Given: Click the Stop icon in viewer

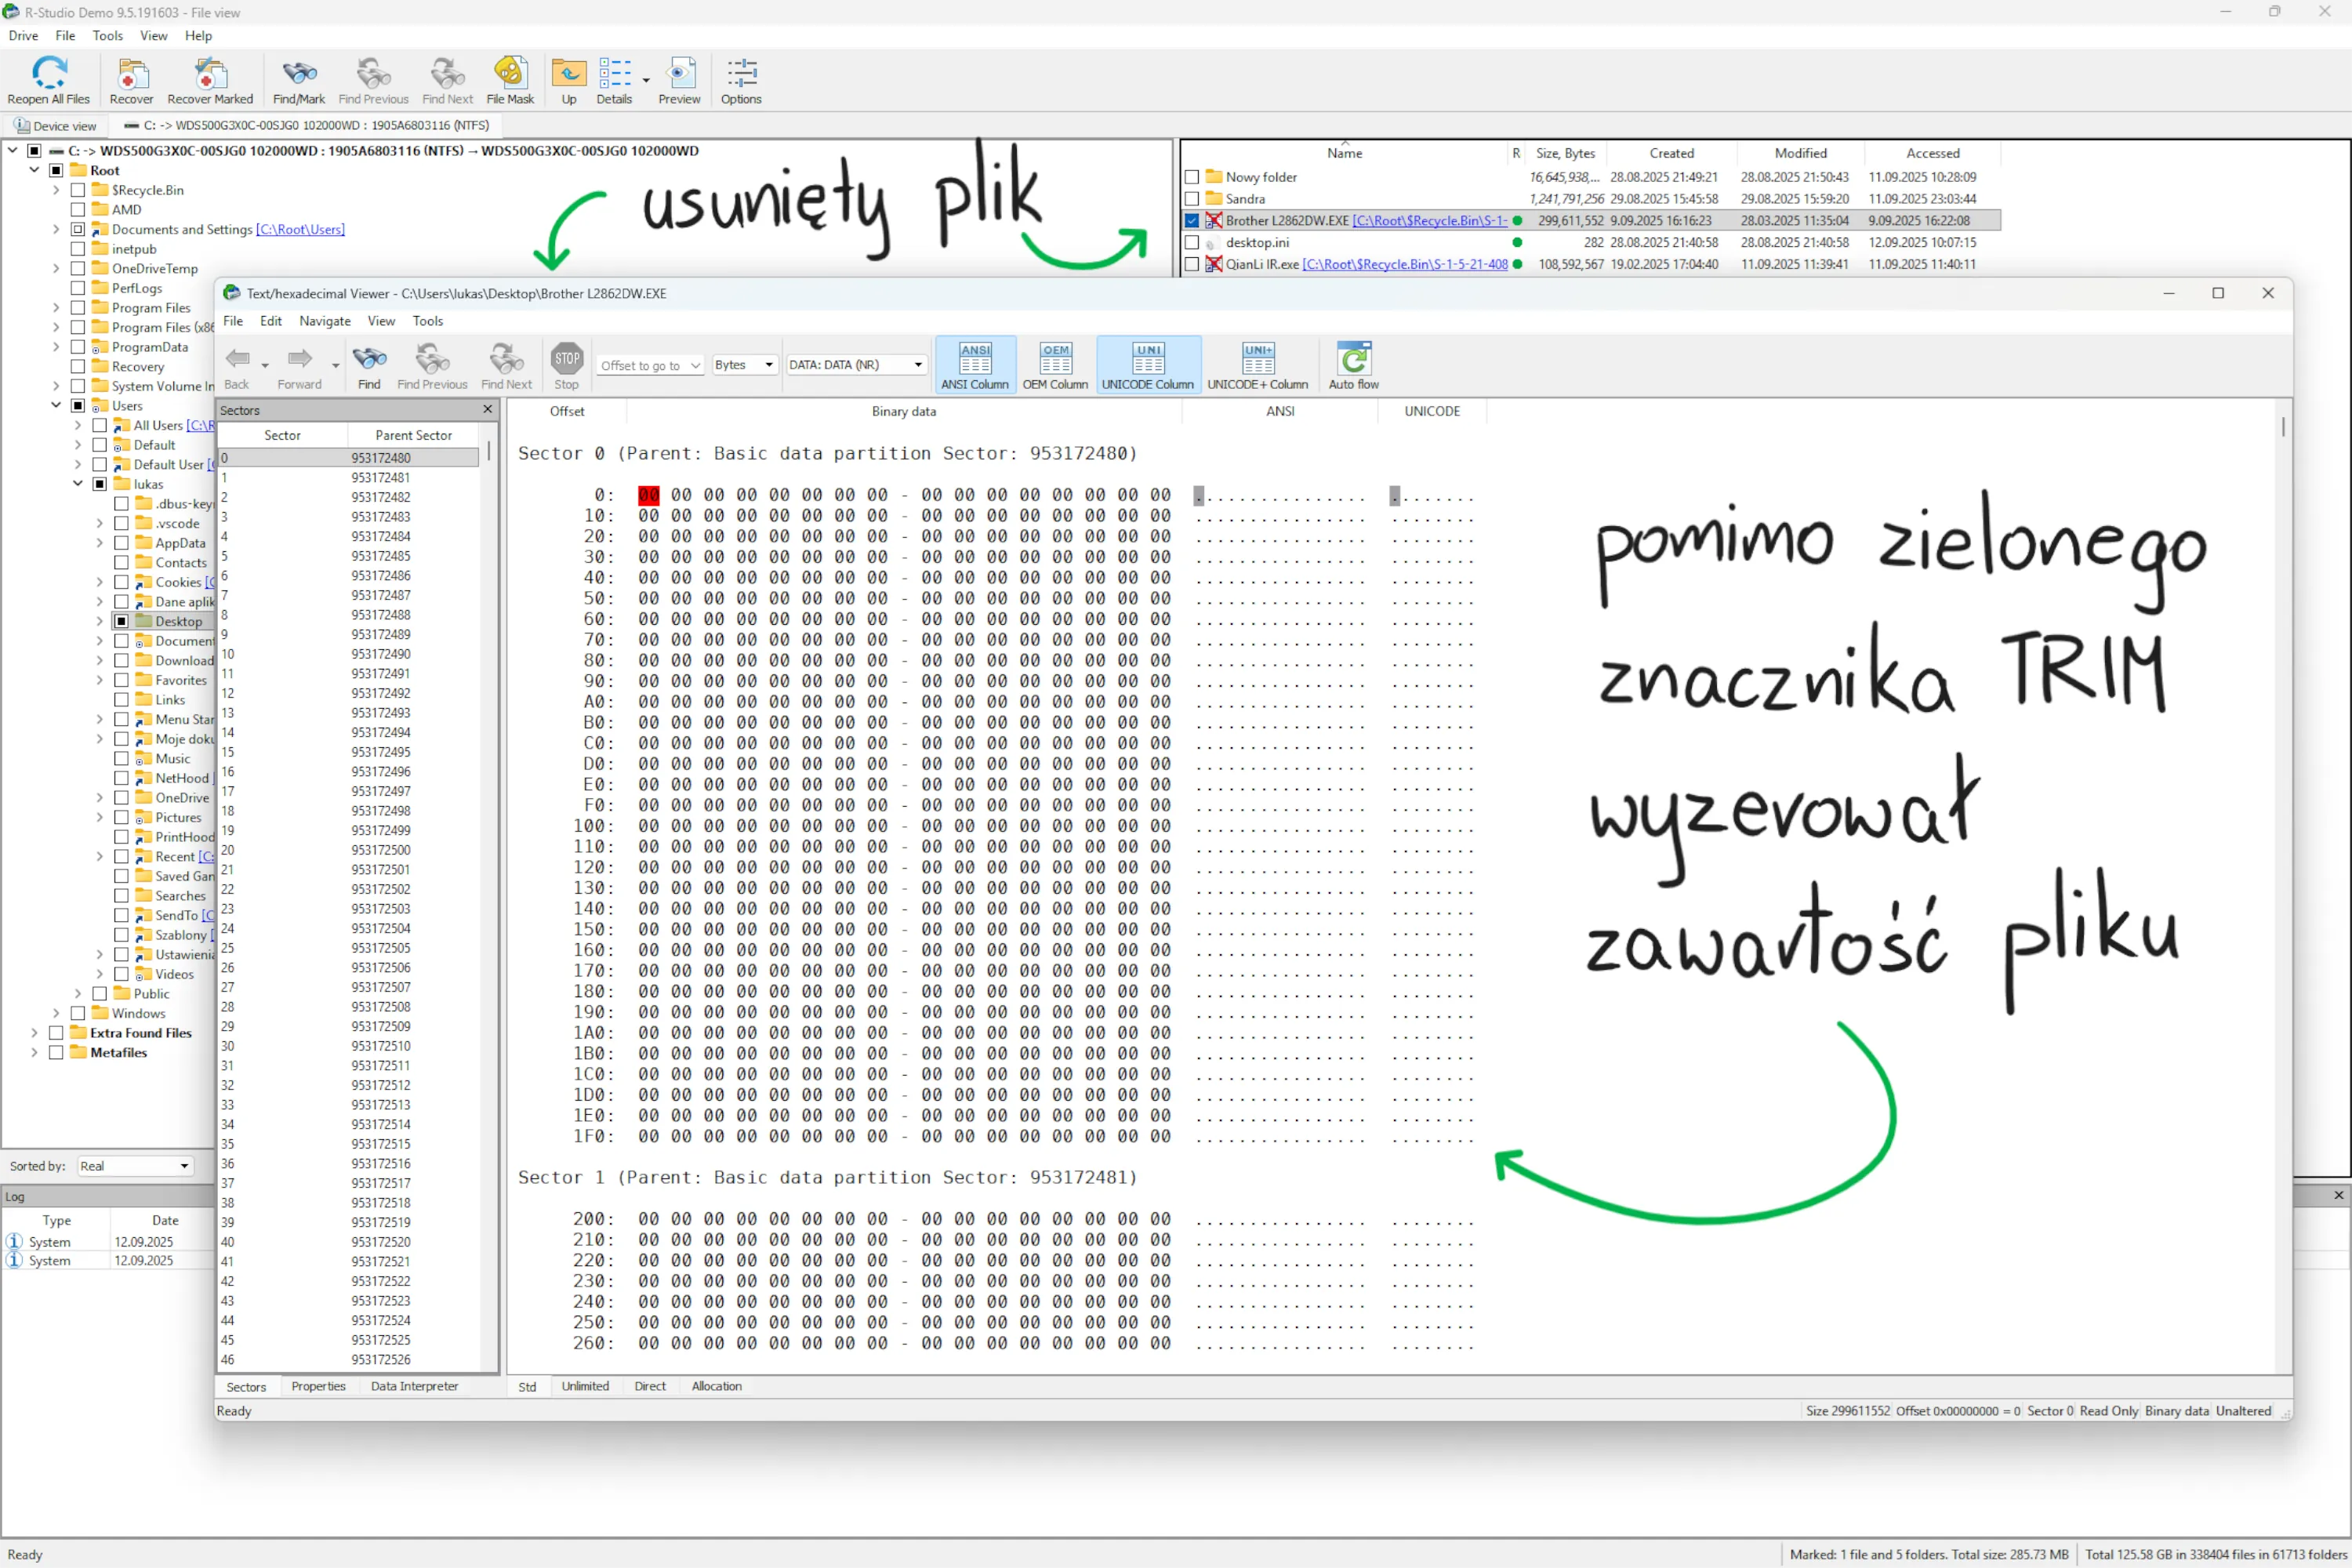Looking at the screenshot, I should [567, 367].
